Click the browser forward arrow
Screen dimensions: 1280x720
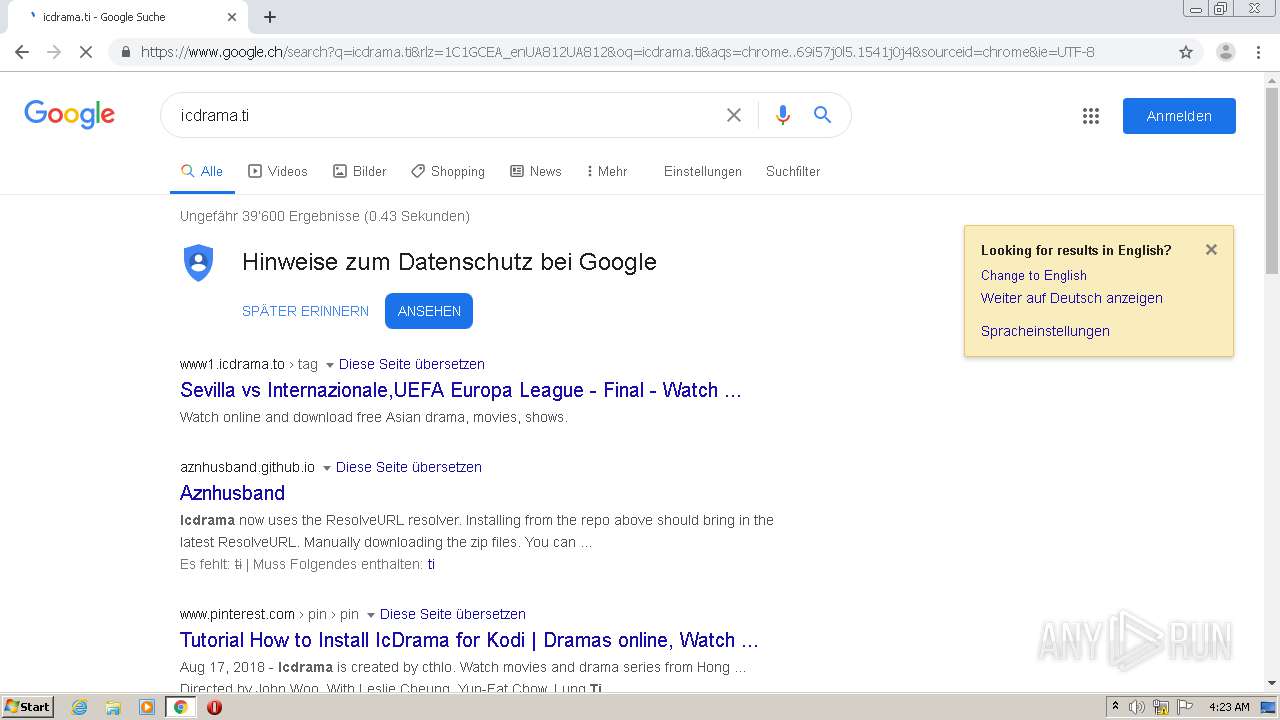(x=54, y=52)
